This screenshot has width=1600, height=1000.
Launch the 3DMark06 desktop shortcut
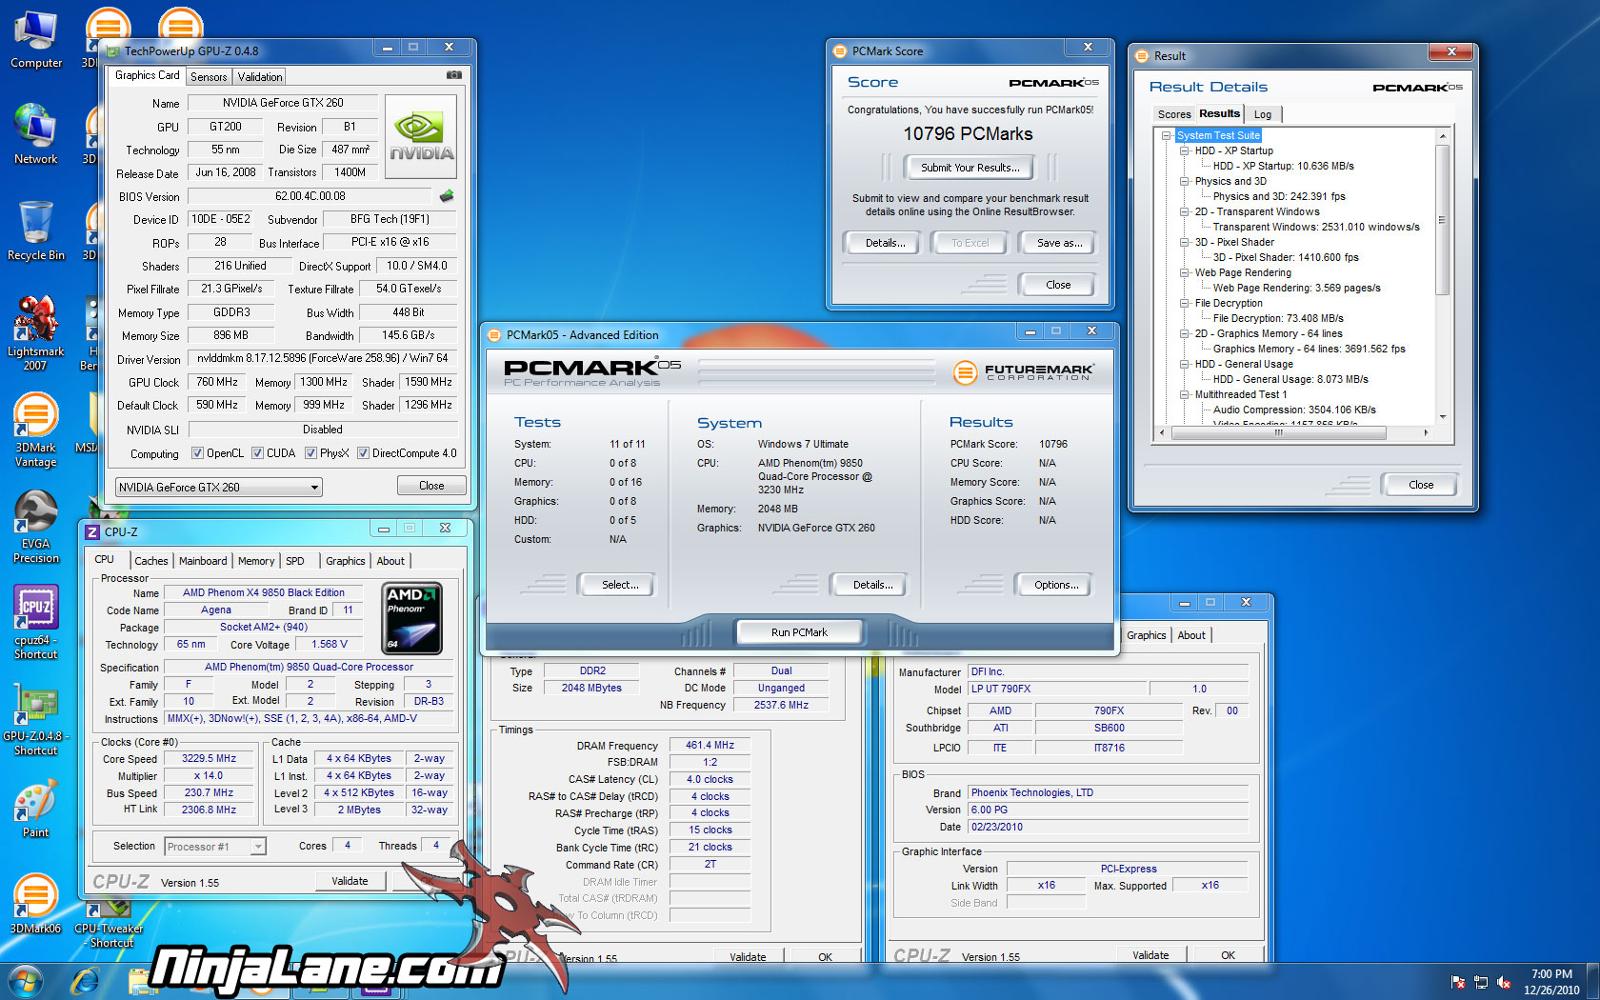click(36, 904)
